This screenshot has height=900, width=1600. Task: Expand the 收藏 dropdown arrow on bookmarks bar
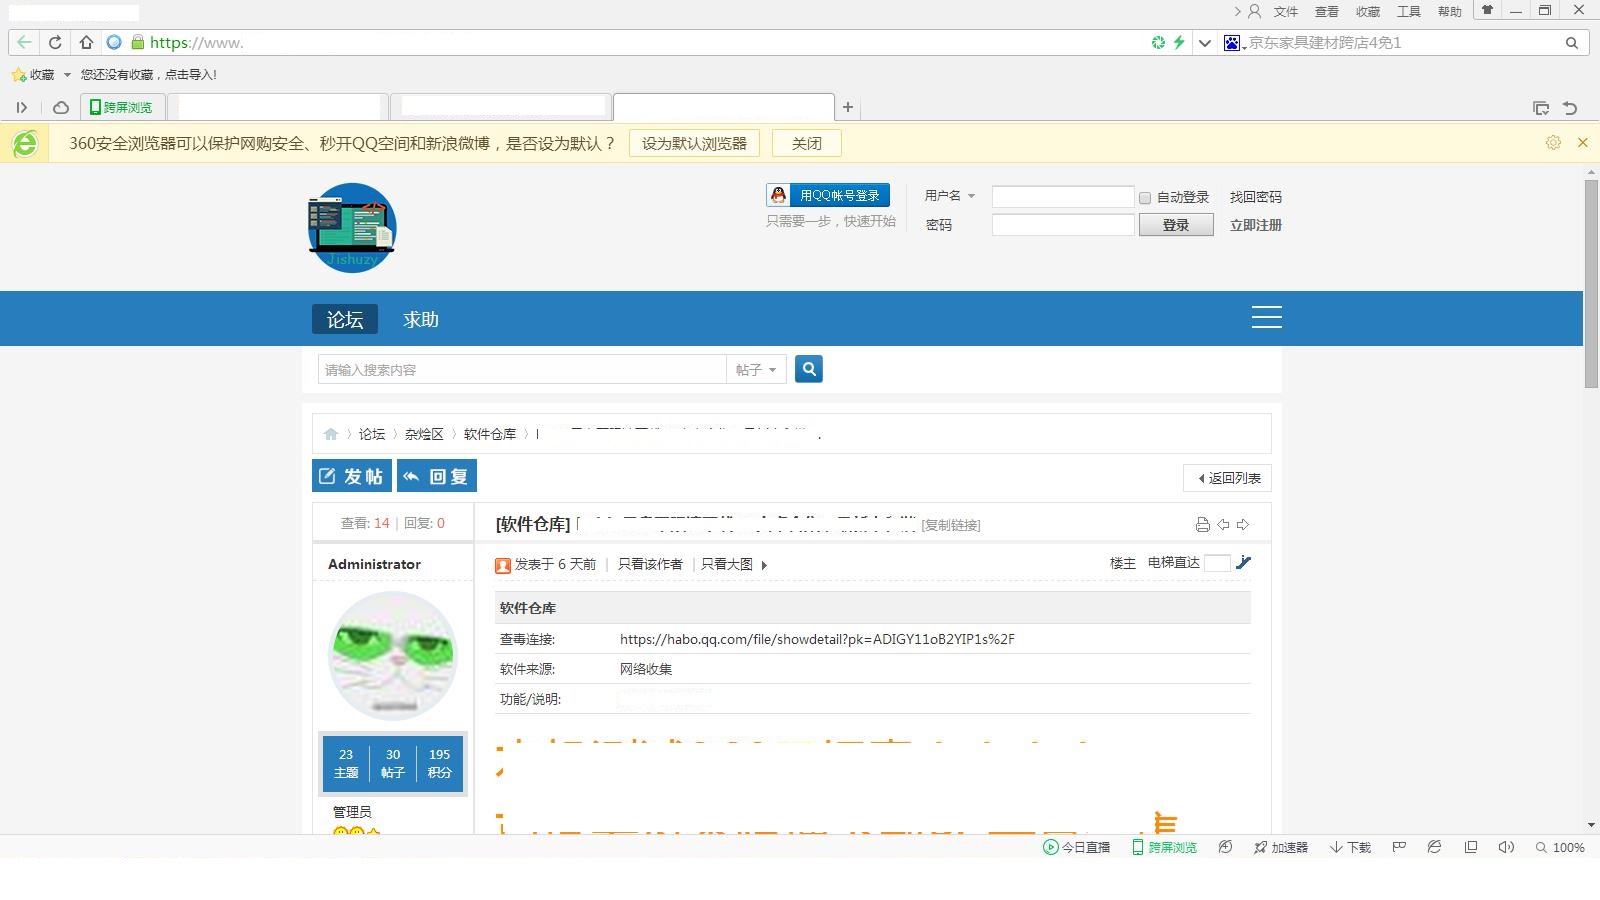[x=67, y=75]
